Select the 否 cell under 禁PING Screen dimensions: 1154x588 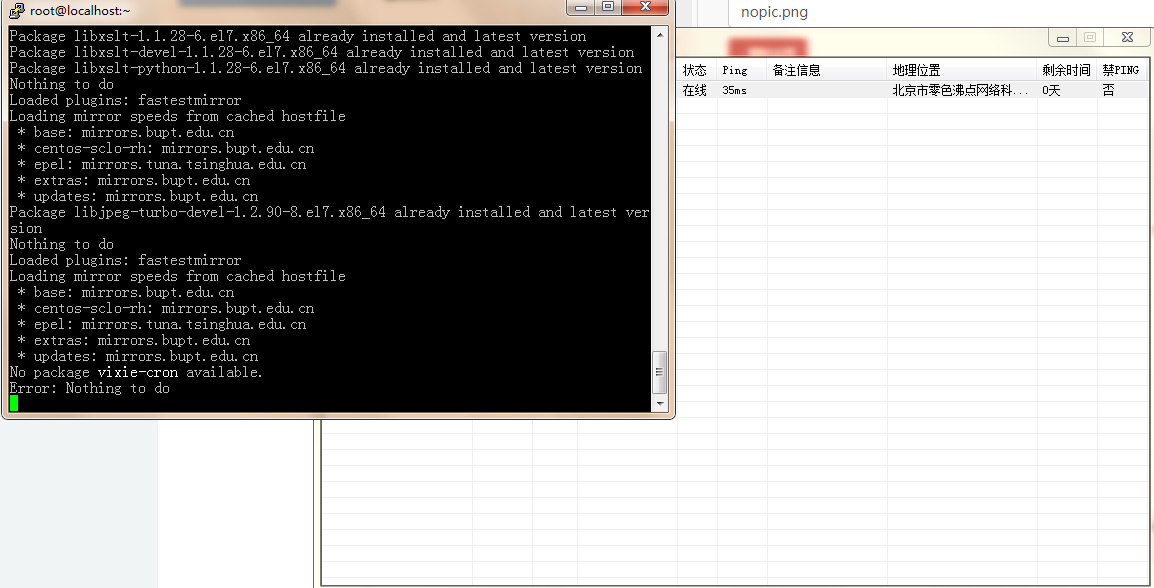[1122, 90]
